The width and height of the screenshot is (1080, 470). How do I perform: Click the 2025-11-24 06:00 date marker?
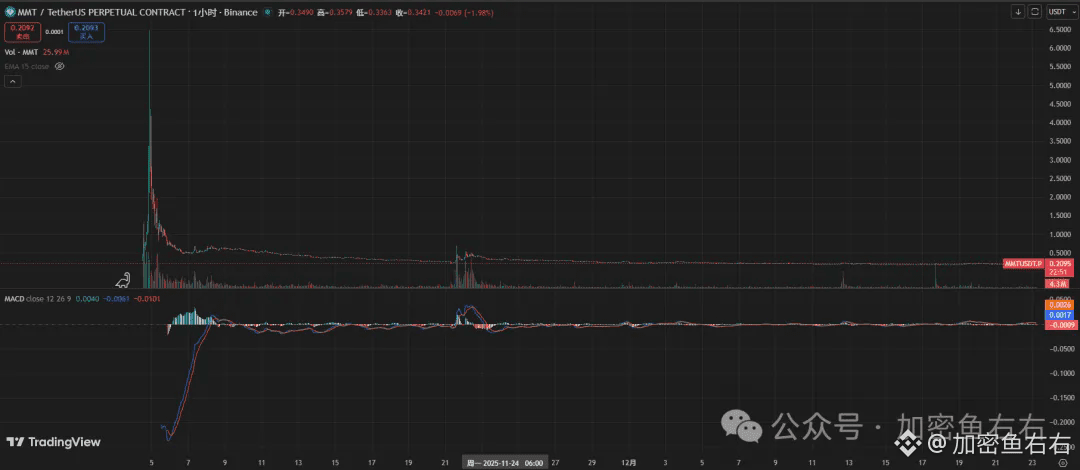[x=505, y=464]
